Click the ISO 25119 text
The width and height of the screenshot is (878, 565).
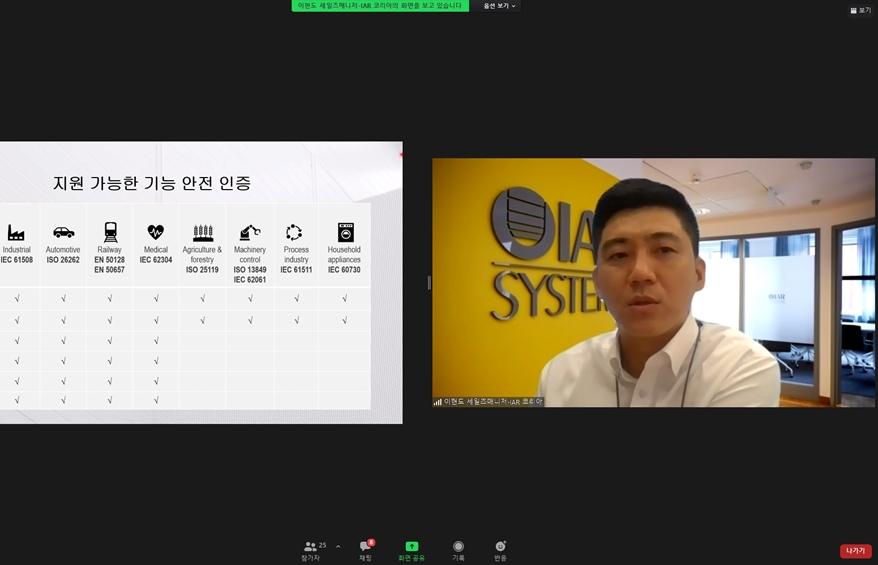click(x=202, y=270)
